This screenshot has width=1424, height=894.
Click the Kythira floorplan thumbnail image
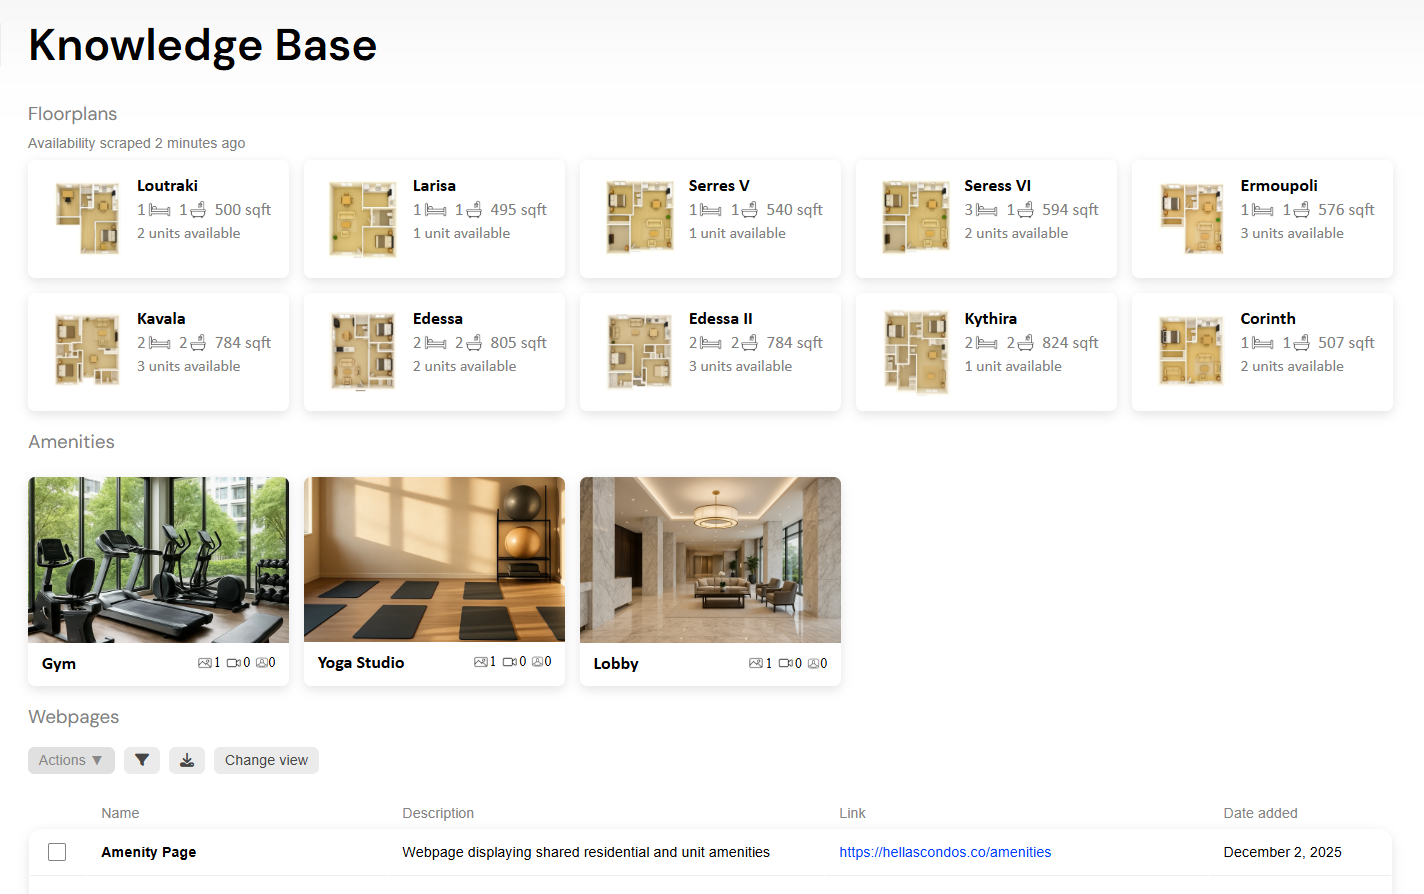tap(915, 351)
